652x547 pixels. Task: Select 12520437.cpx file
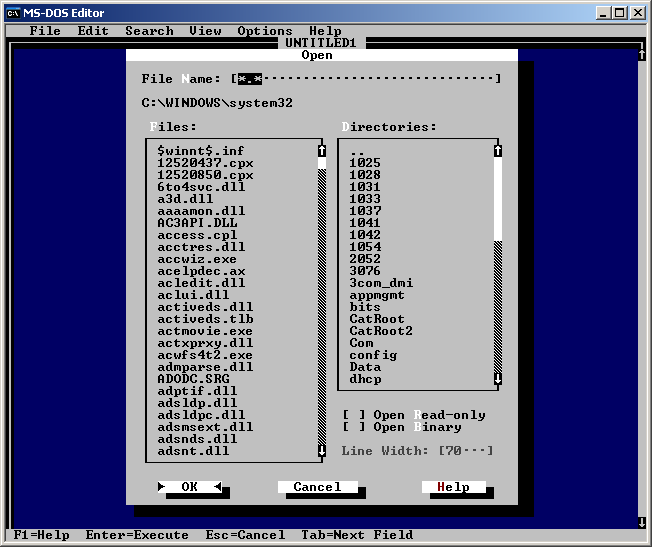[x=205, y=163]
